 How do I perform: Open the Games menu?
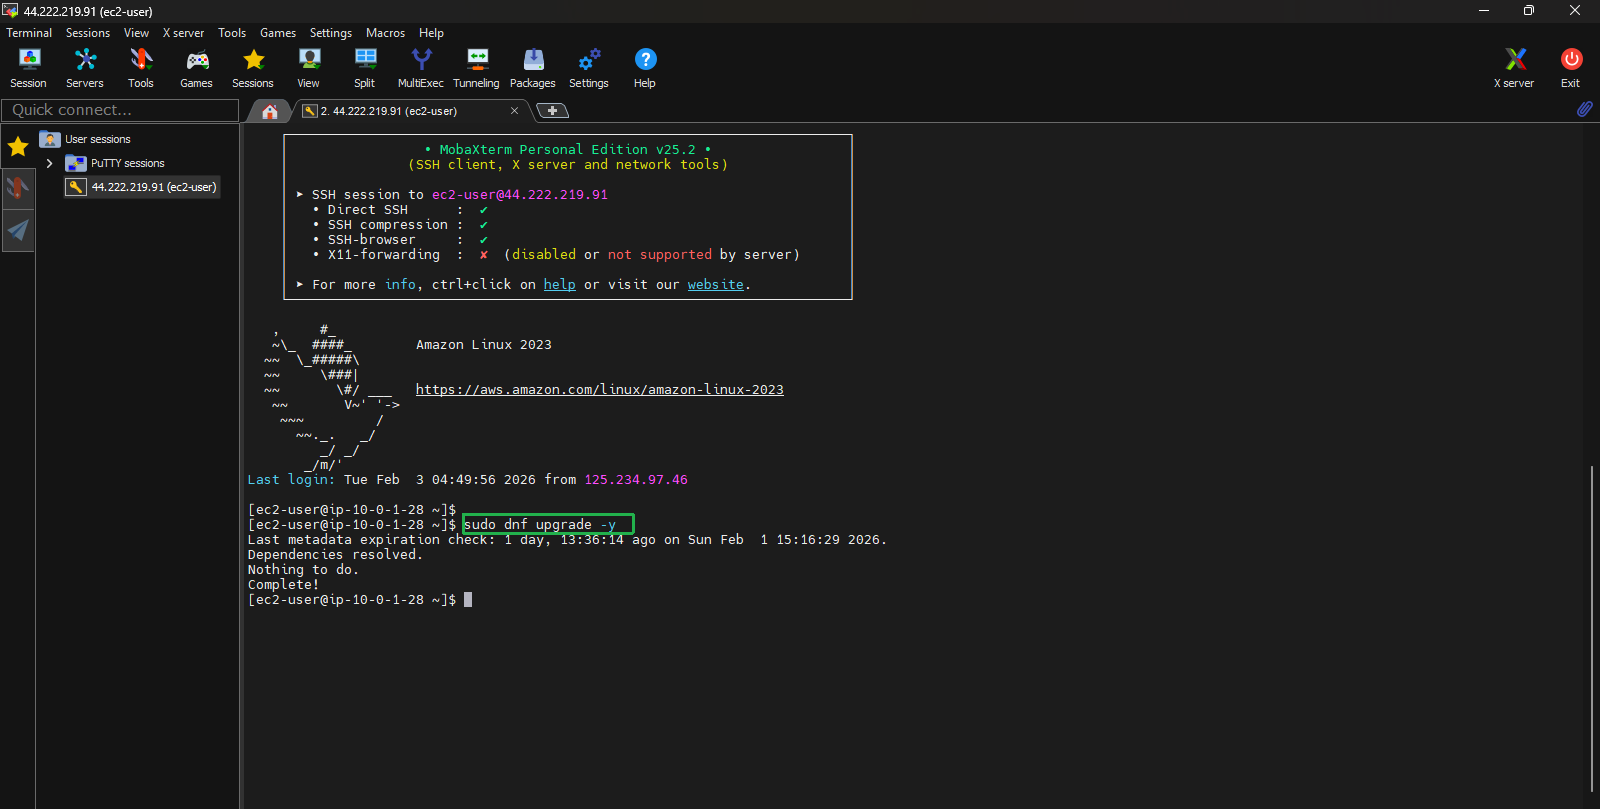[x=278, y=33]
